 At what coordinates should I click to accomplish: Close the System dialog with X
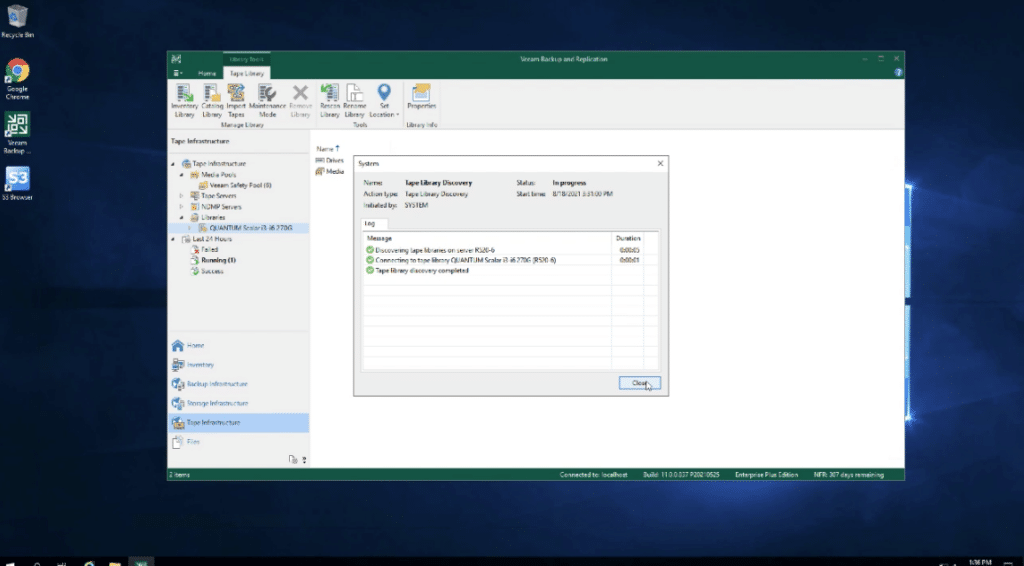pos(660,163)
